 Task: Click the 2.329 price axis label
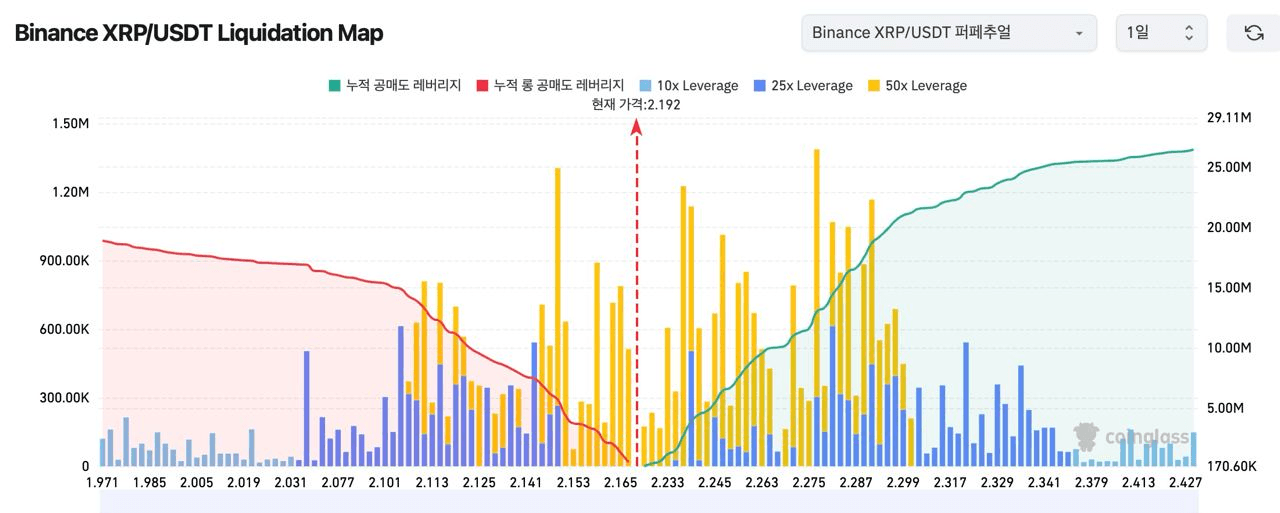(x=997, y=483)
